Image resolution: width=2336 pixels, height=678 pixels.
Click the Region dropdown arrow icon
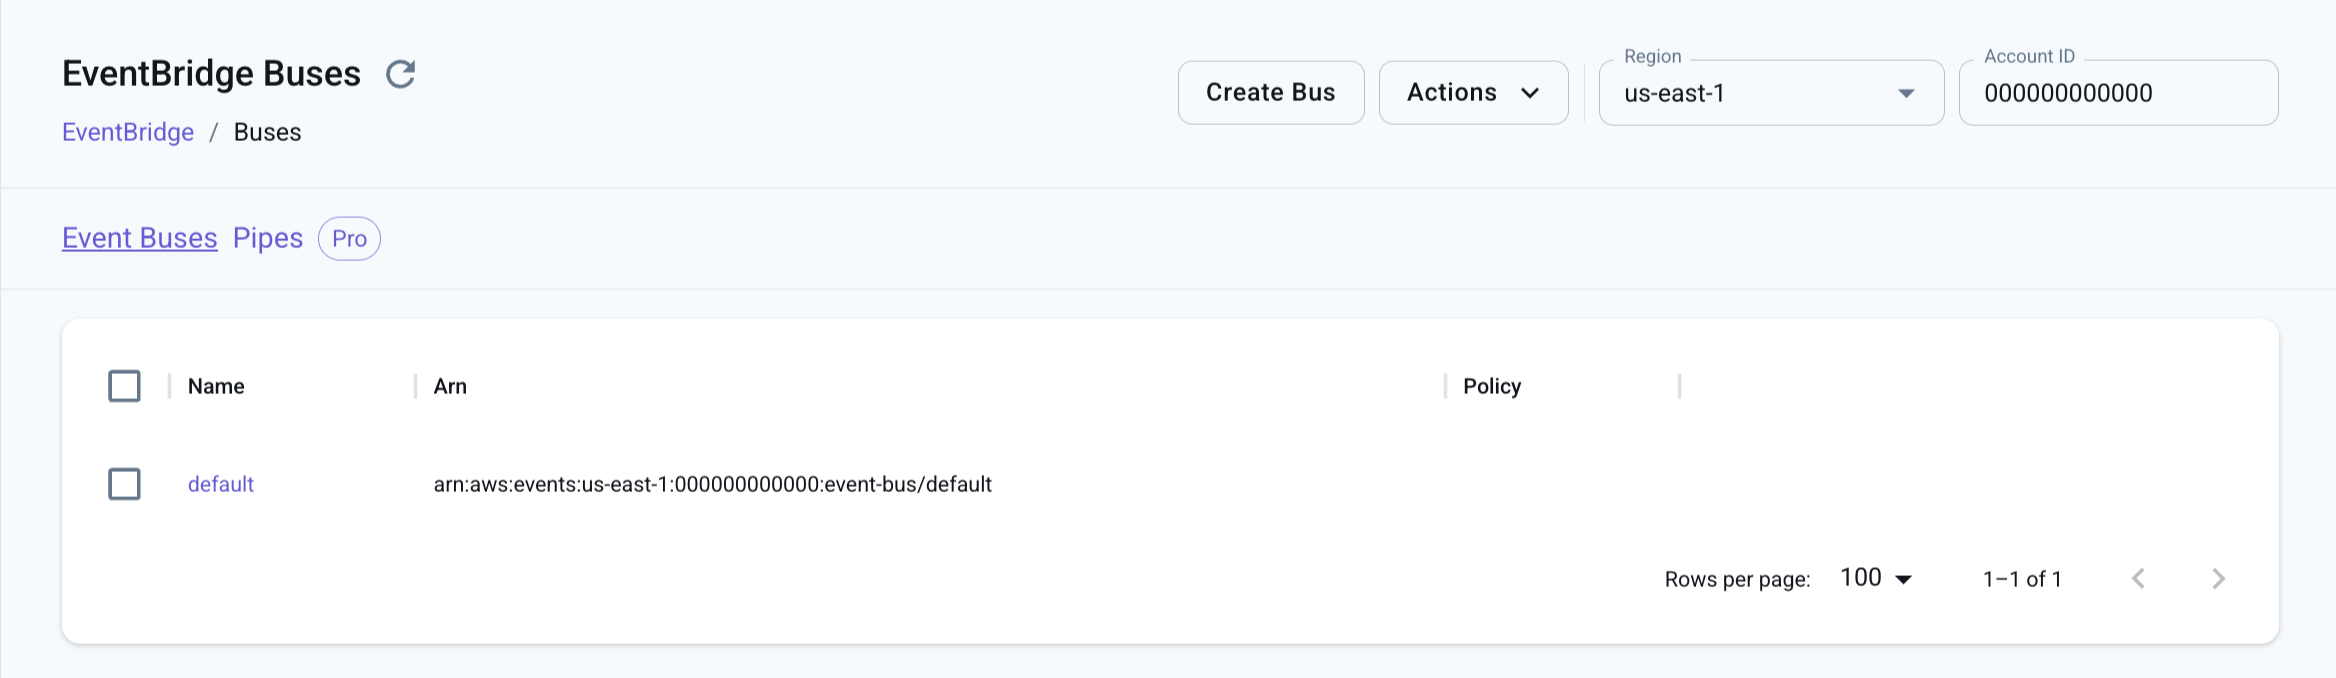pos(1906,93)
